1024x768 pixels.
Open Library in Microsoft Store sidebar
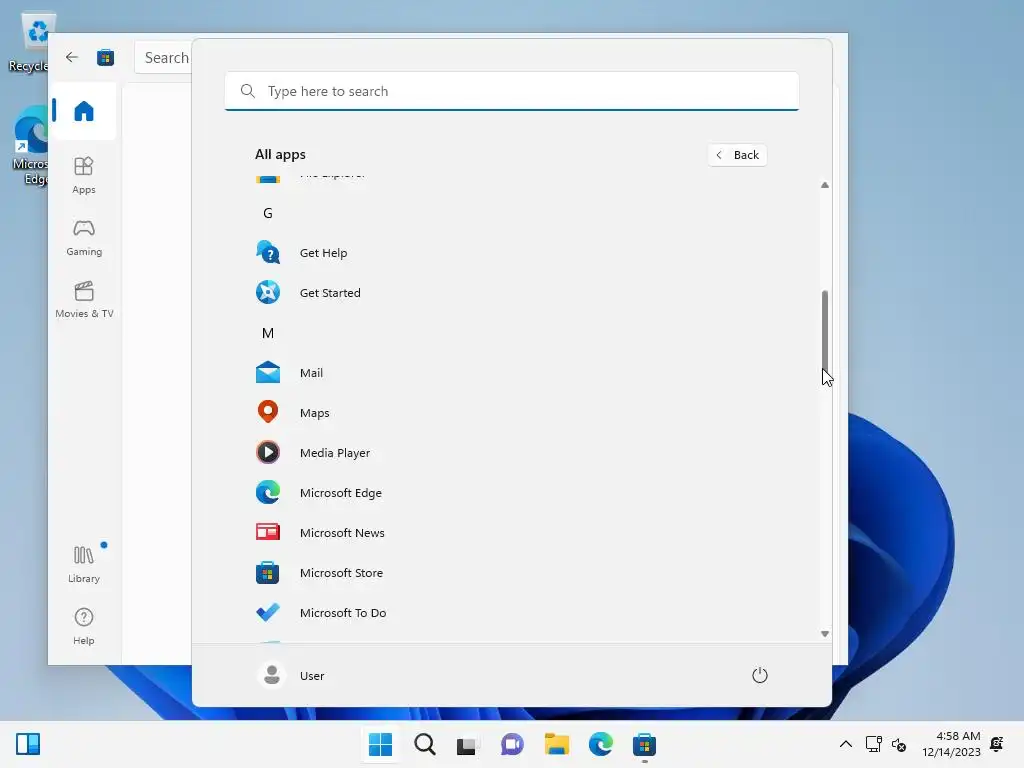coord(84,564)
